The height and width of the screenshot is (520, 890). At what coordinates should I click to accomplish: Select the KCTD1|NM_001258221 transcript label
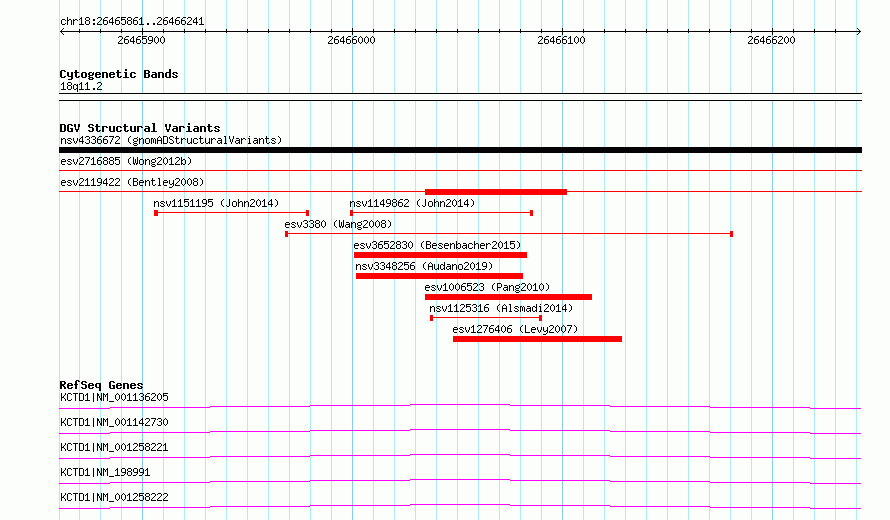[x=114, y=447]
